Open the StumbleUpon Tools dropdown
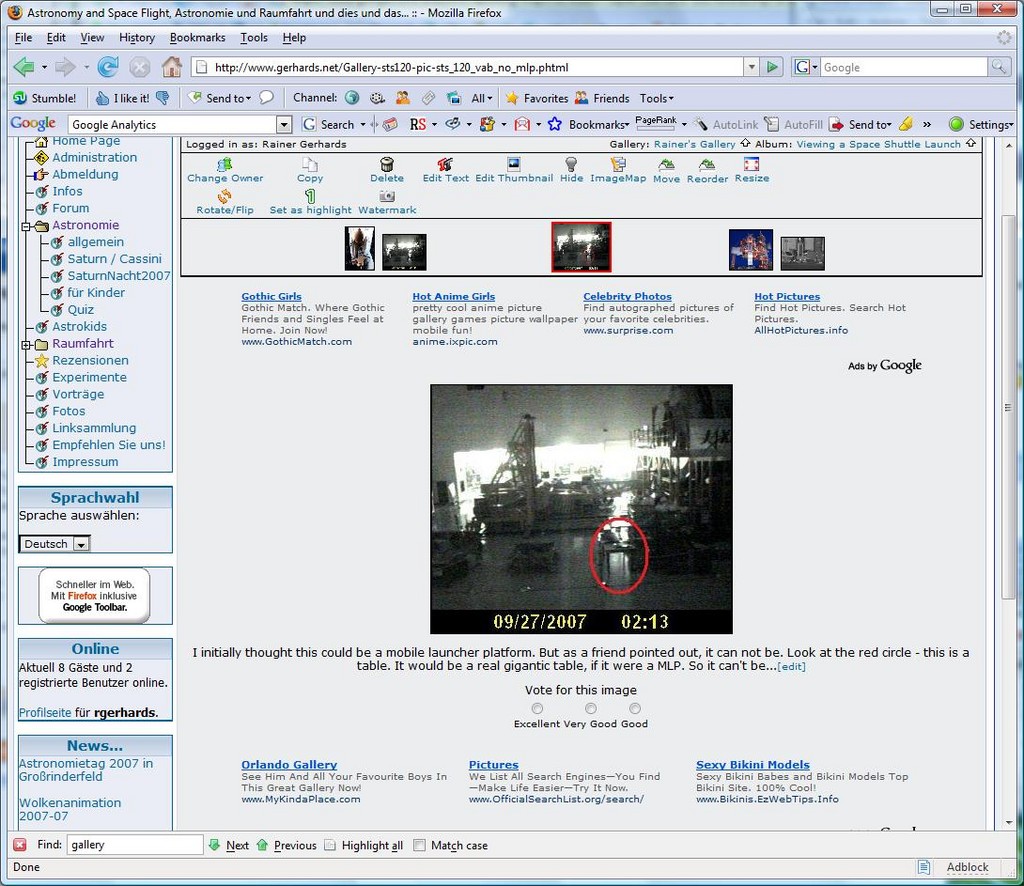The image size is (1024, 886). 656,98
